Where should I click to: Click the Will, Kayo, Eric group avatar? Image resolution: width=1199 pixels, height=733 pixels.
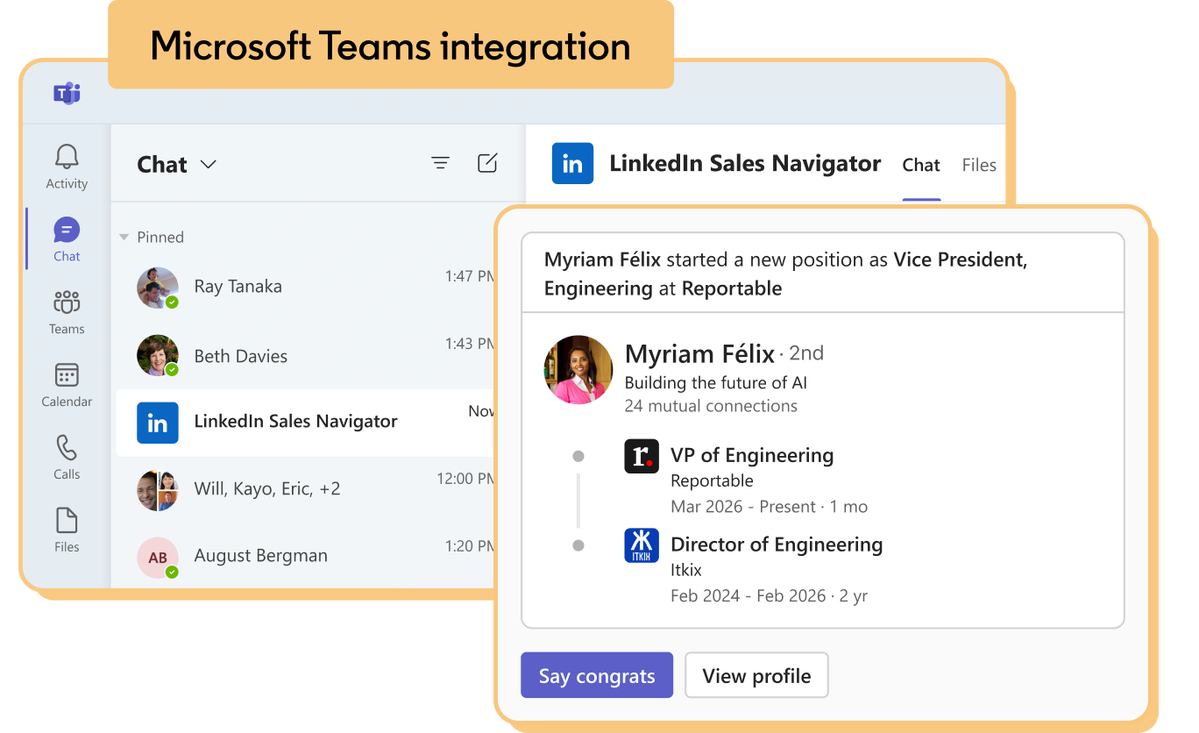pyautogui.click(x=158, y=490)
